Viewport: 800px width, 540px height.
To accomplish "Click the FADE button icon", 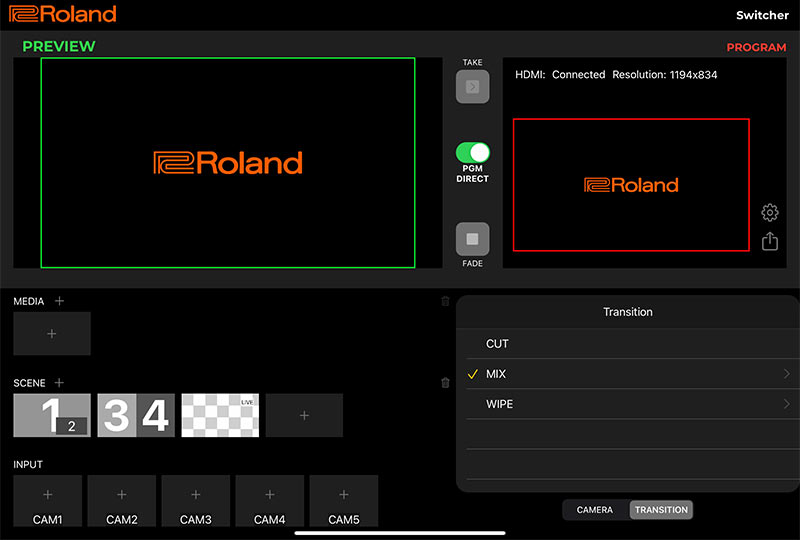I will 472,239.
